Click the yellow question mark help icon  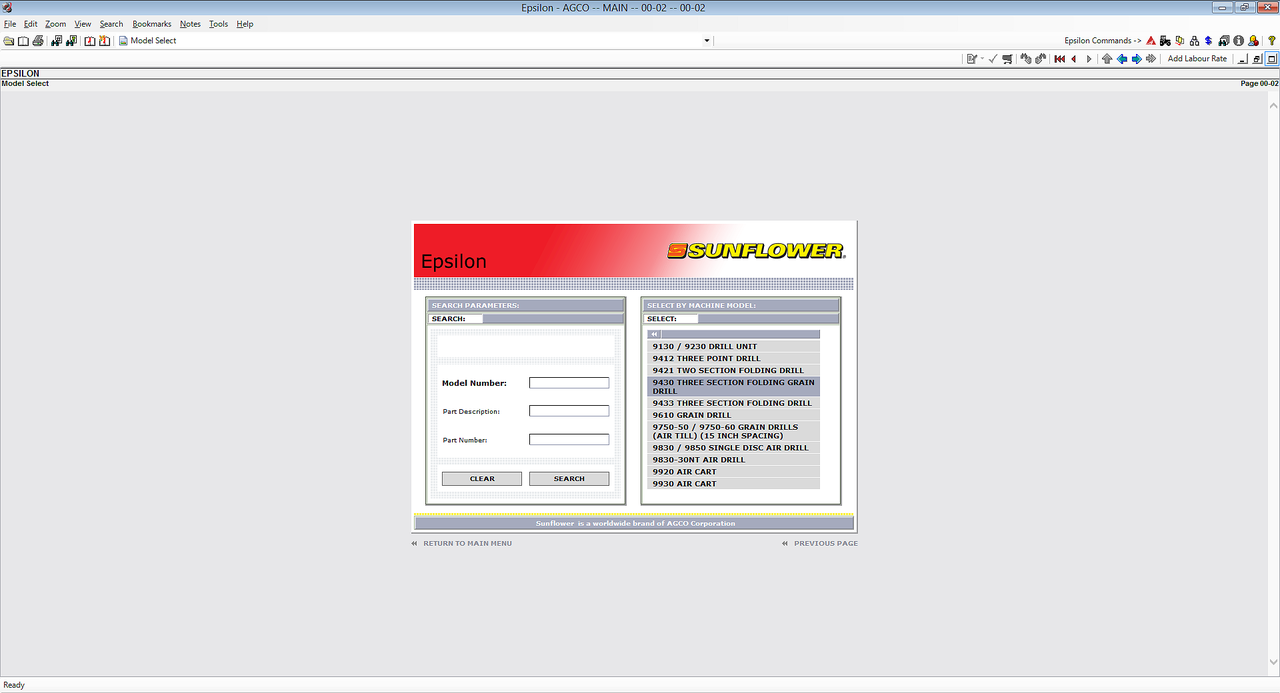coord(1271,41)
